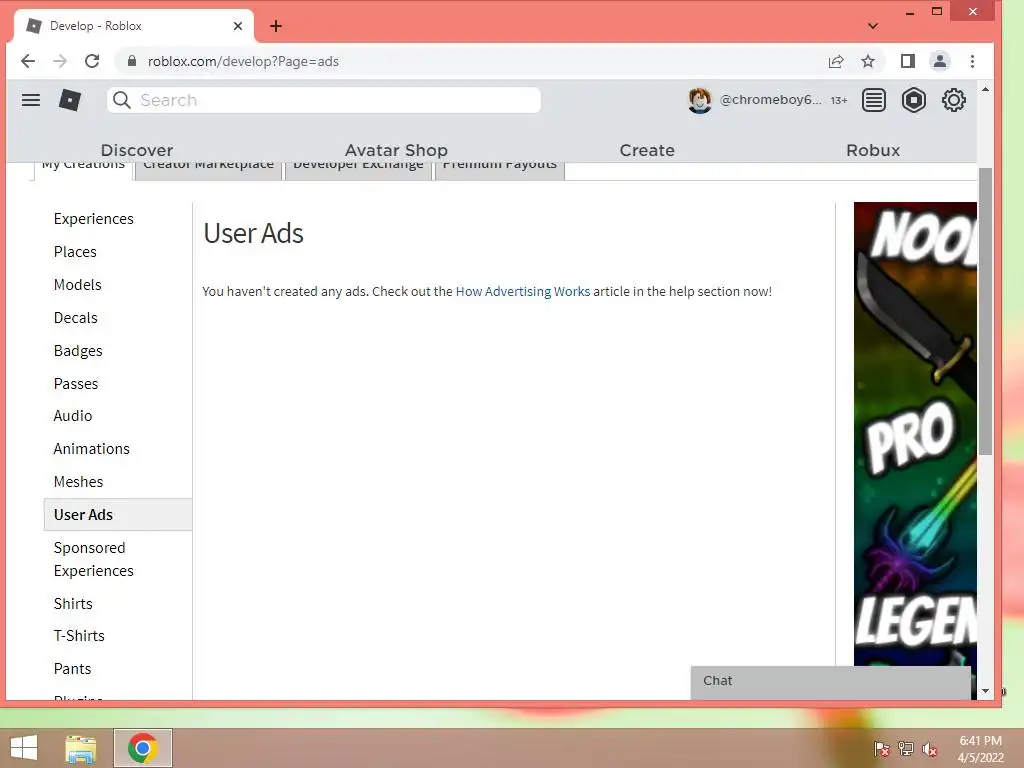1024x768 pixels.
Task: Click the search magnifier icon
Action: point(121,100)
